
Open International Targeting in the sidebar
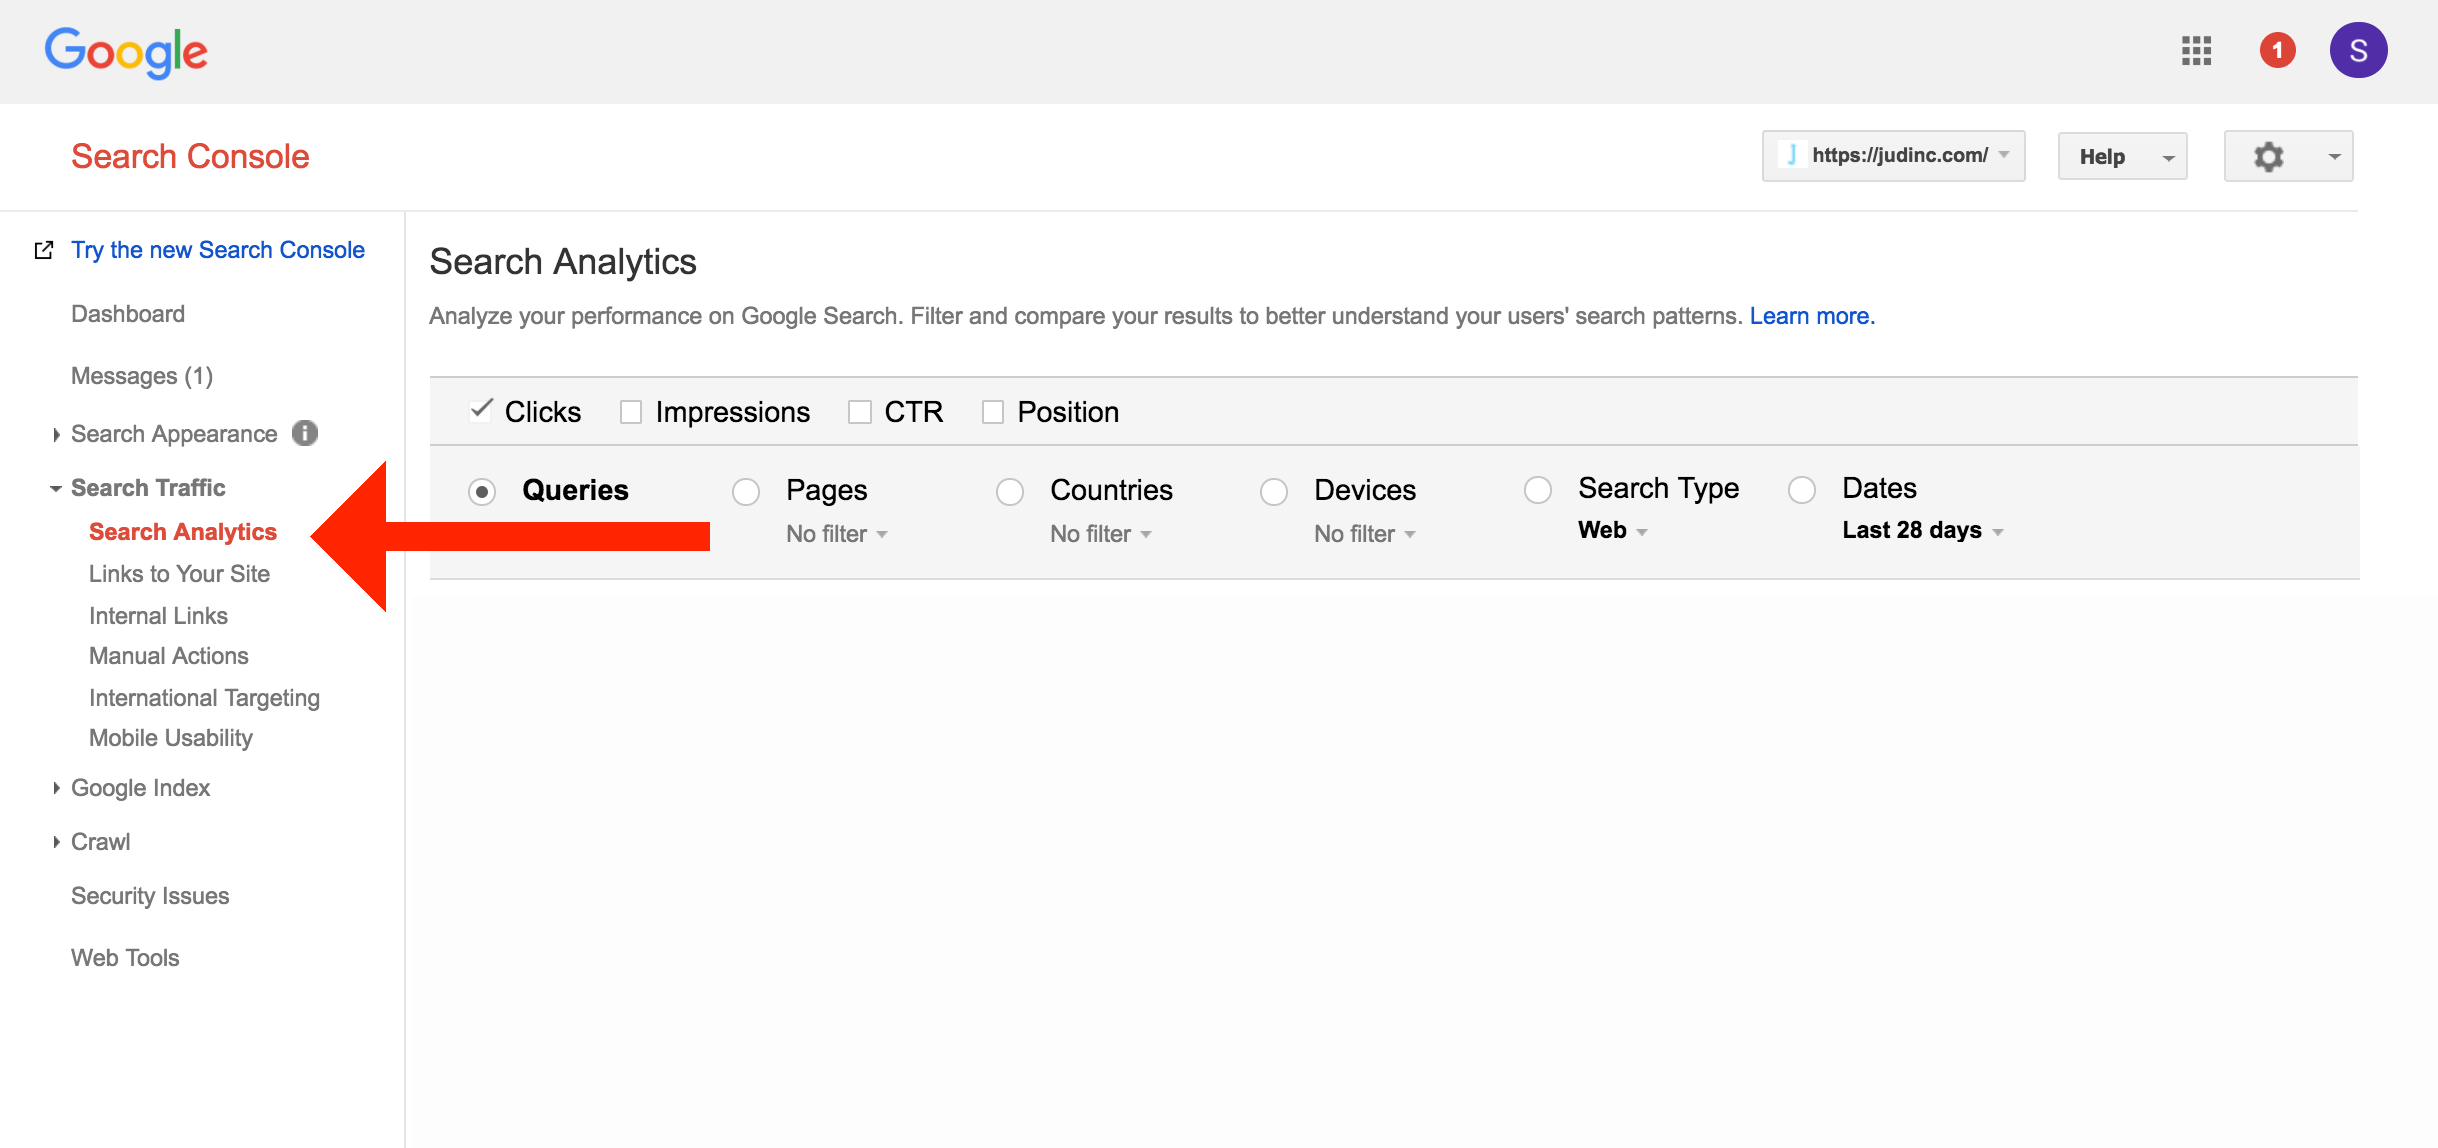[204, 698]
